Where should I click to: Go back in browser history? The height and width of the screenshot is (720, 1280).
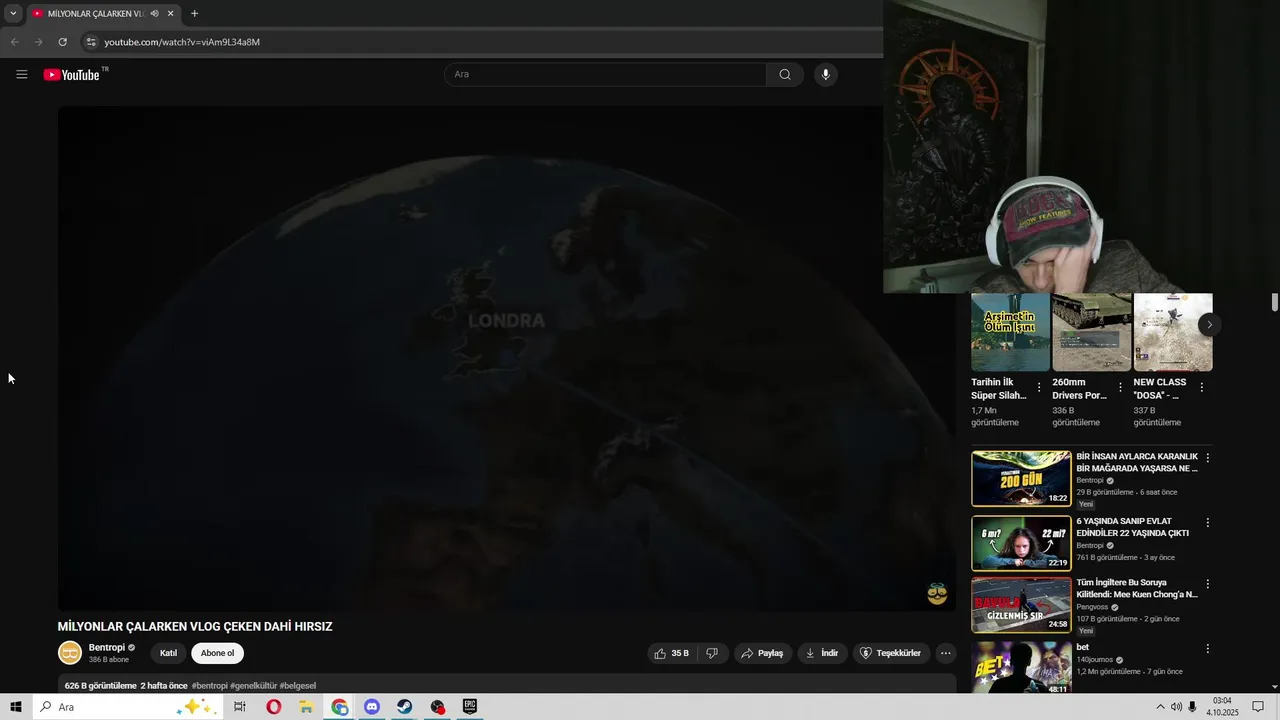(14, 42)
